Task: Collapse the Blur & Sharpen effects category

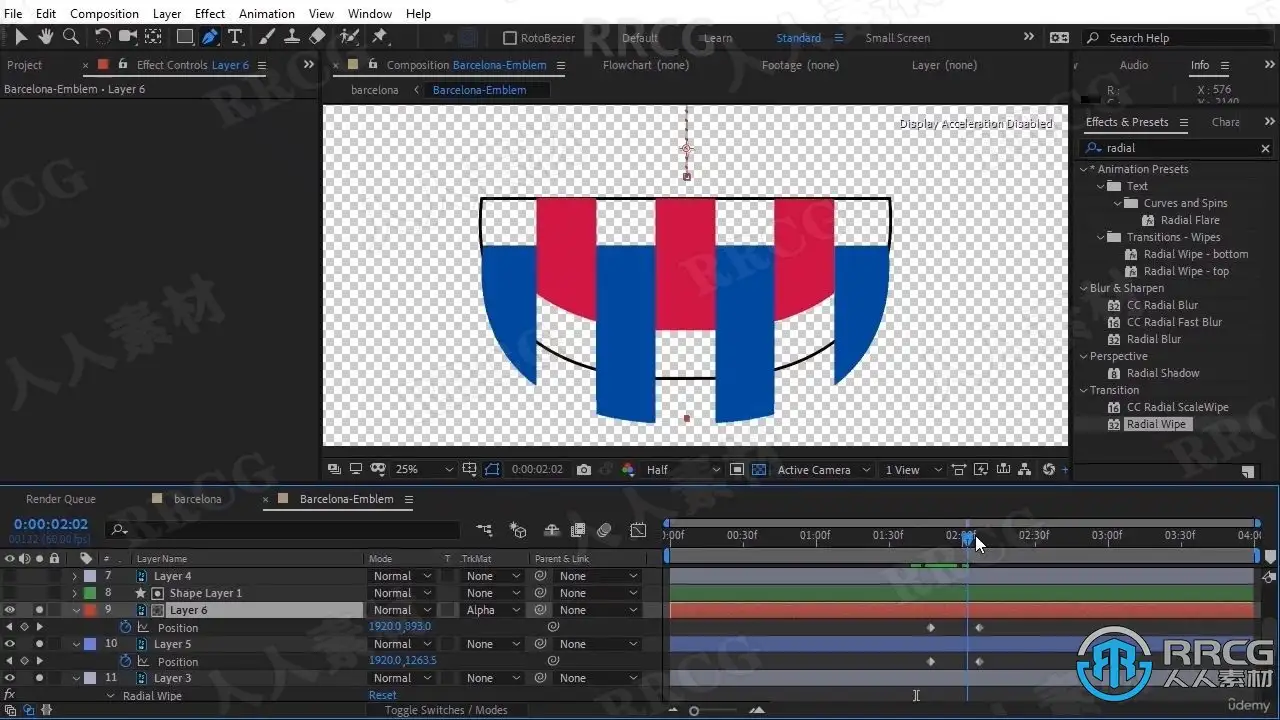Action: coord(1082,288)
